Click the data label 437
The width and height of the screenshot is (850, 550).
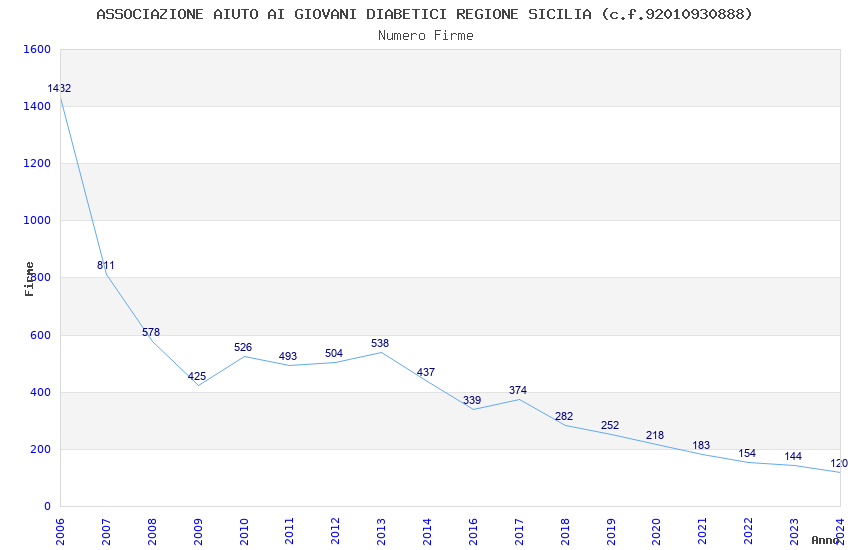click(x=426, y=372)
